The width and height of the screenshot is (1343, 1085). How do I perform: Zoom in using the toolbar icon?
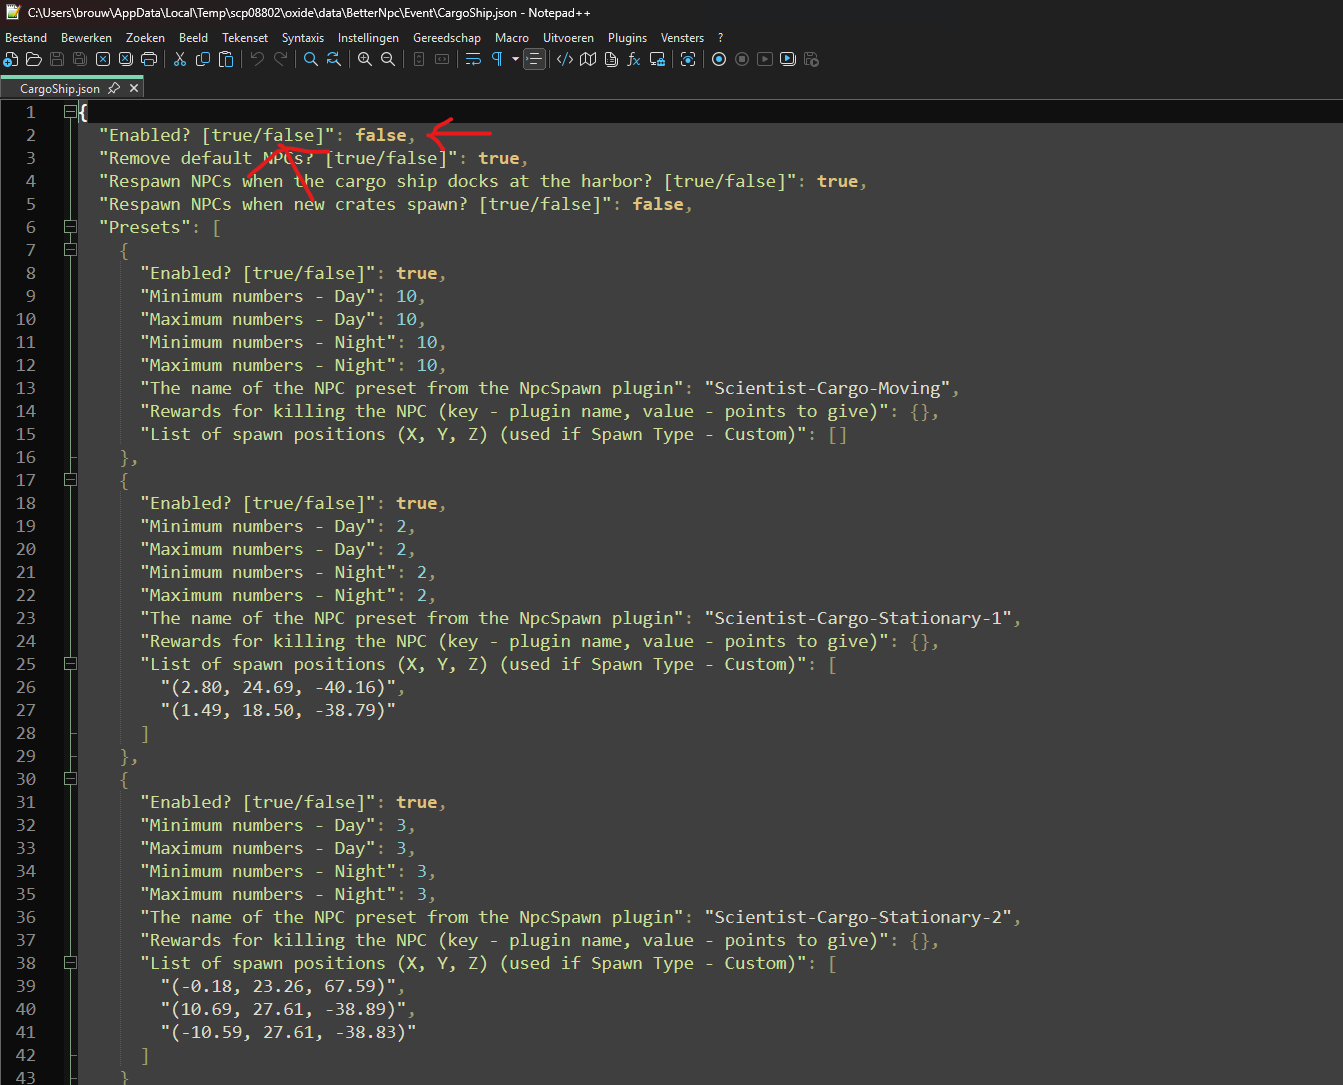365,60
